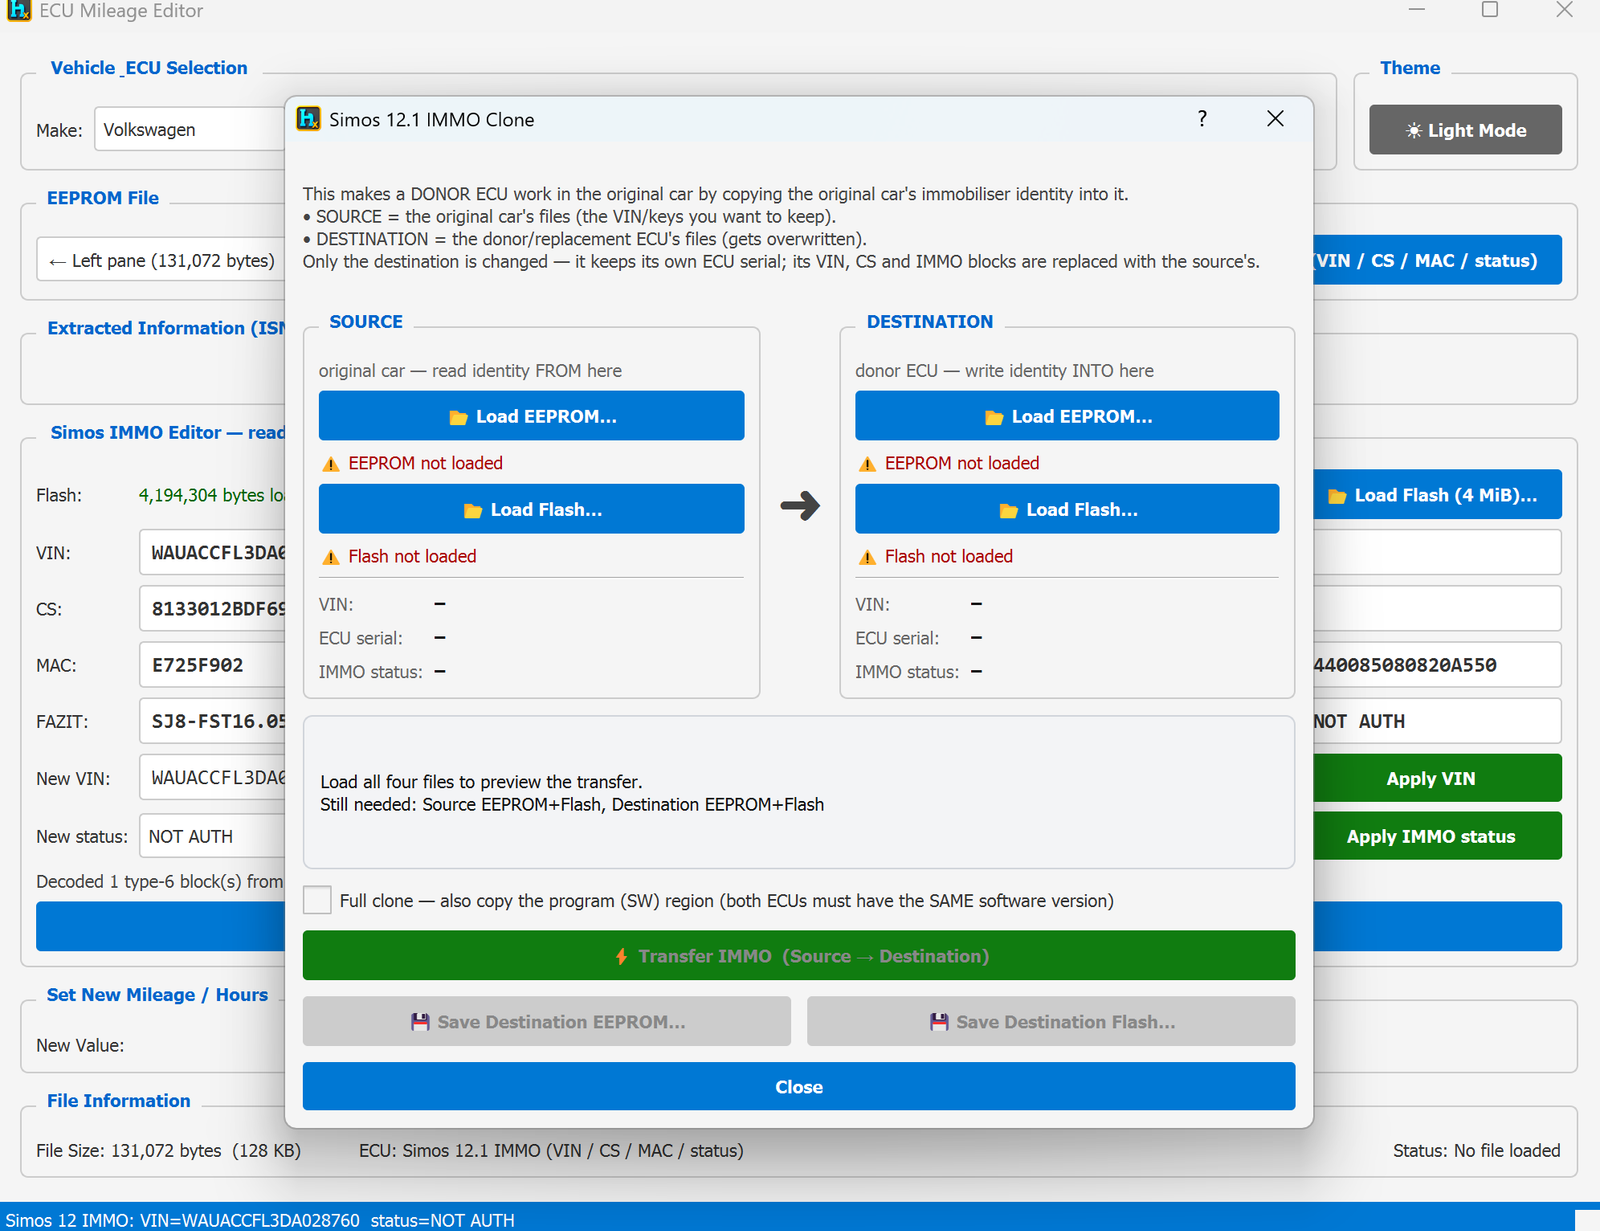Load Destination Flash file
Screen dimensions: 1600x1231
coord(1067,509)
